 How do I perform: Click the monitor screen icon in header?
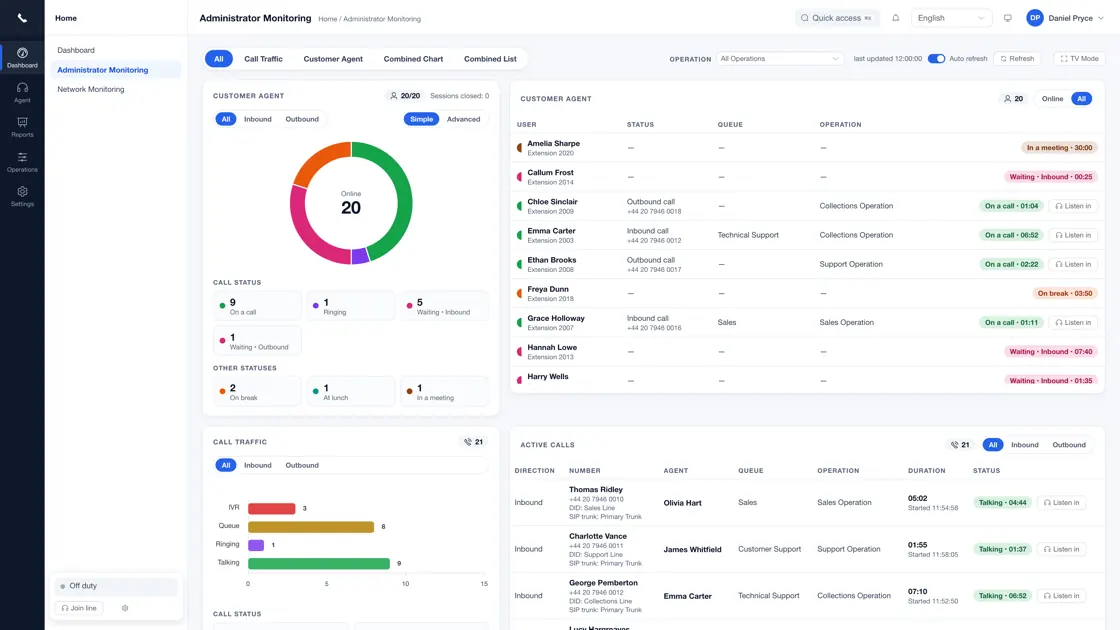(1008, 18)
